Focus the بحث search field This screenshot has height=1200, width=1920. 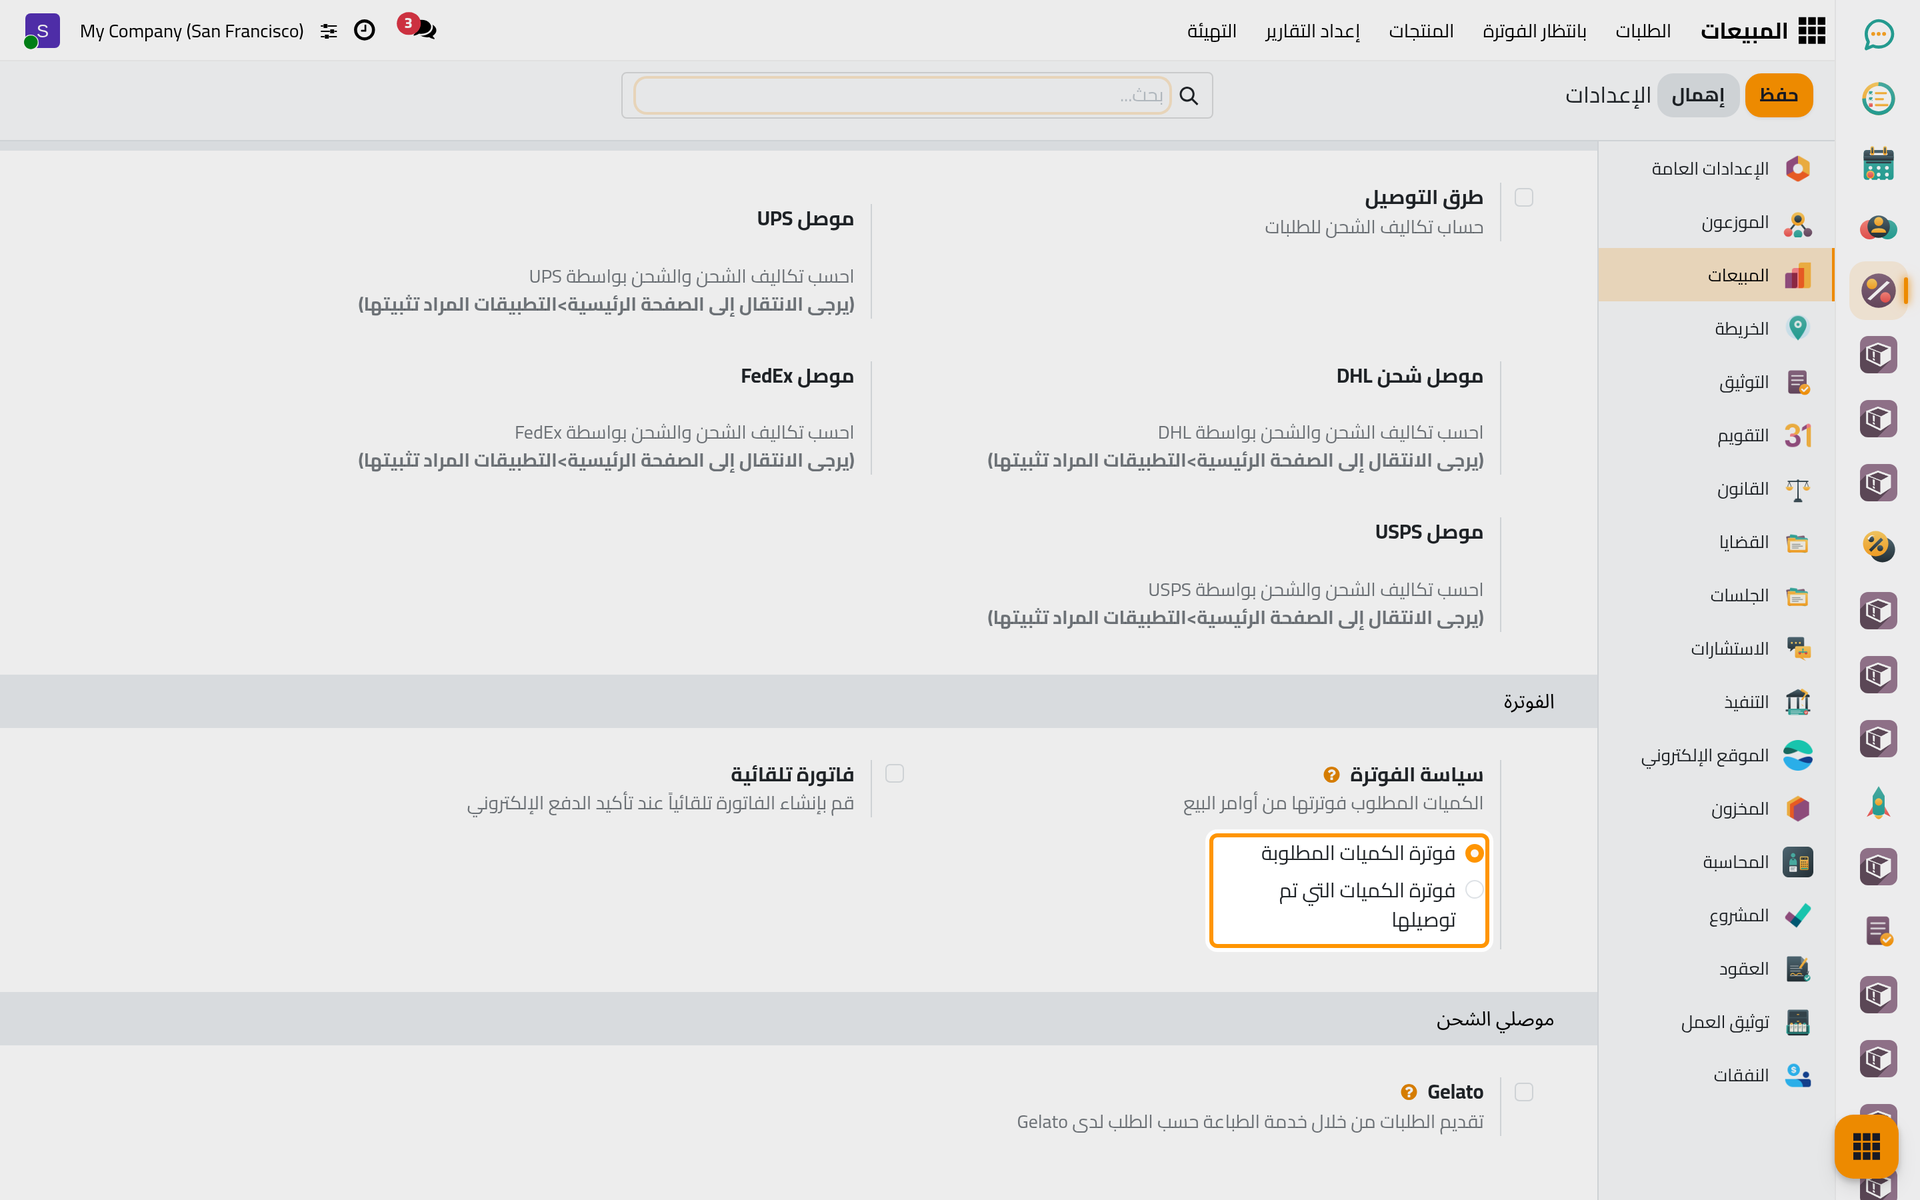coord(901,95)
